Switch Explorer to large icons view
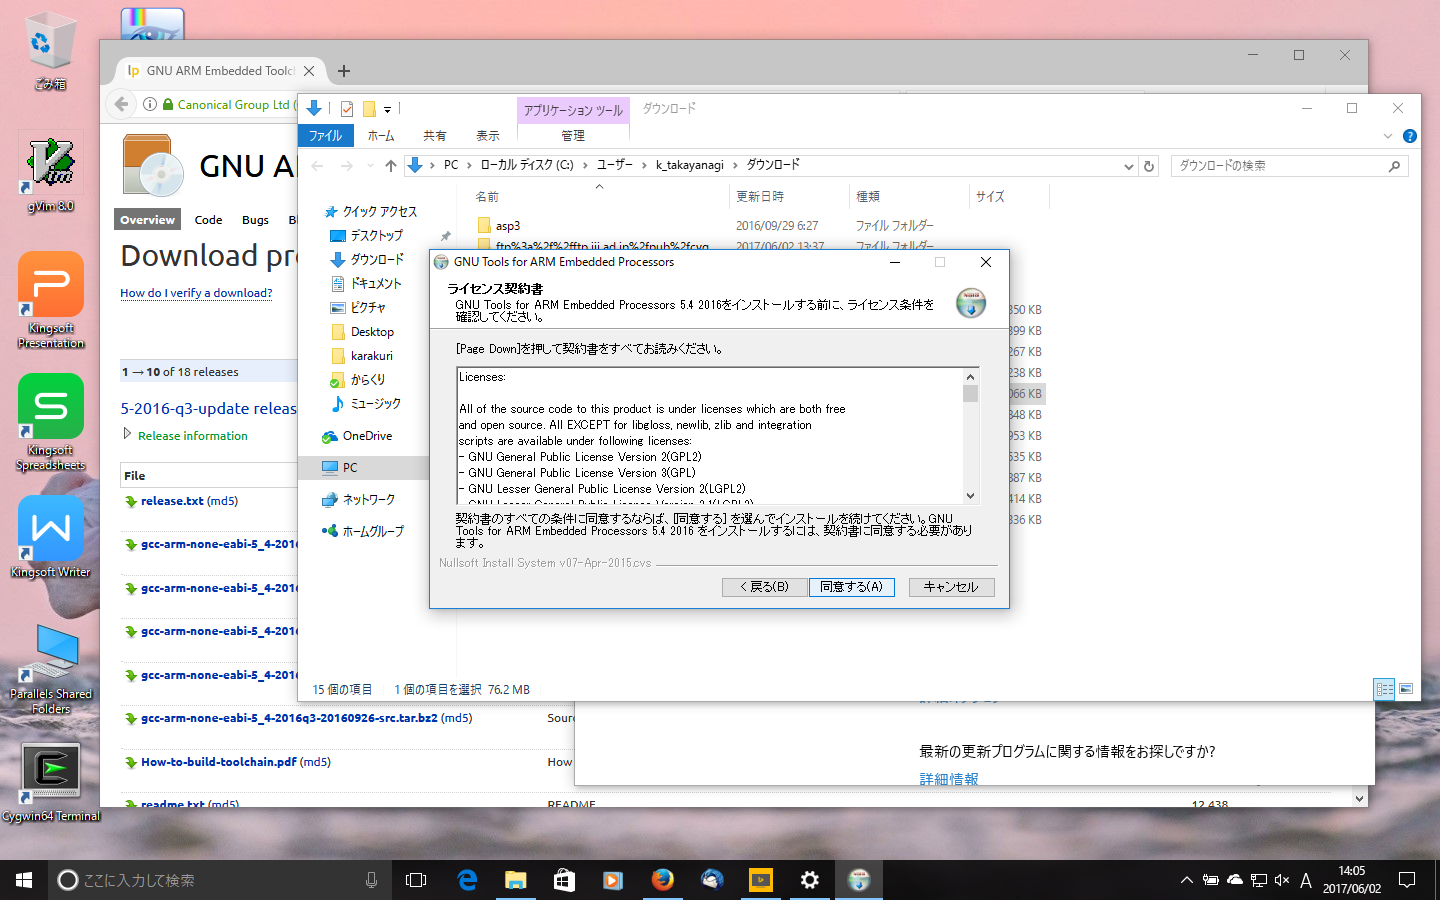 click(1406, 689)
